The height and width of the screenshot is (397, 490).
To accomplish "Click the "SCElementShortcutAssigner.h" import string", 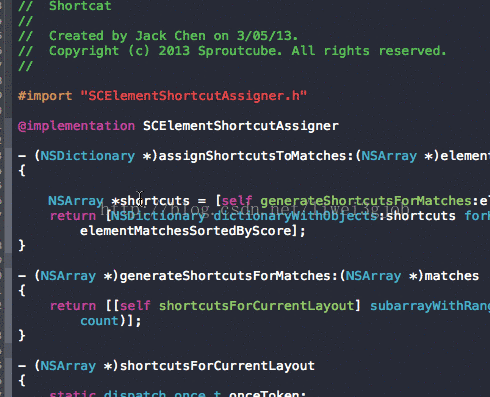I will pyautogui.click(x=194, y=96).
